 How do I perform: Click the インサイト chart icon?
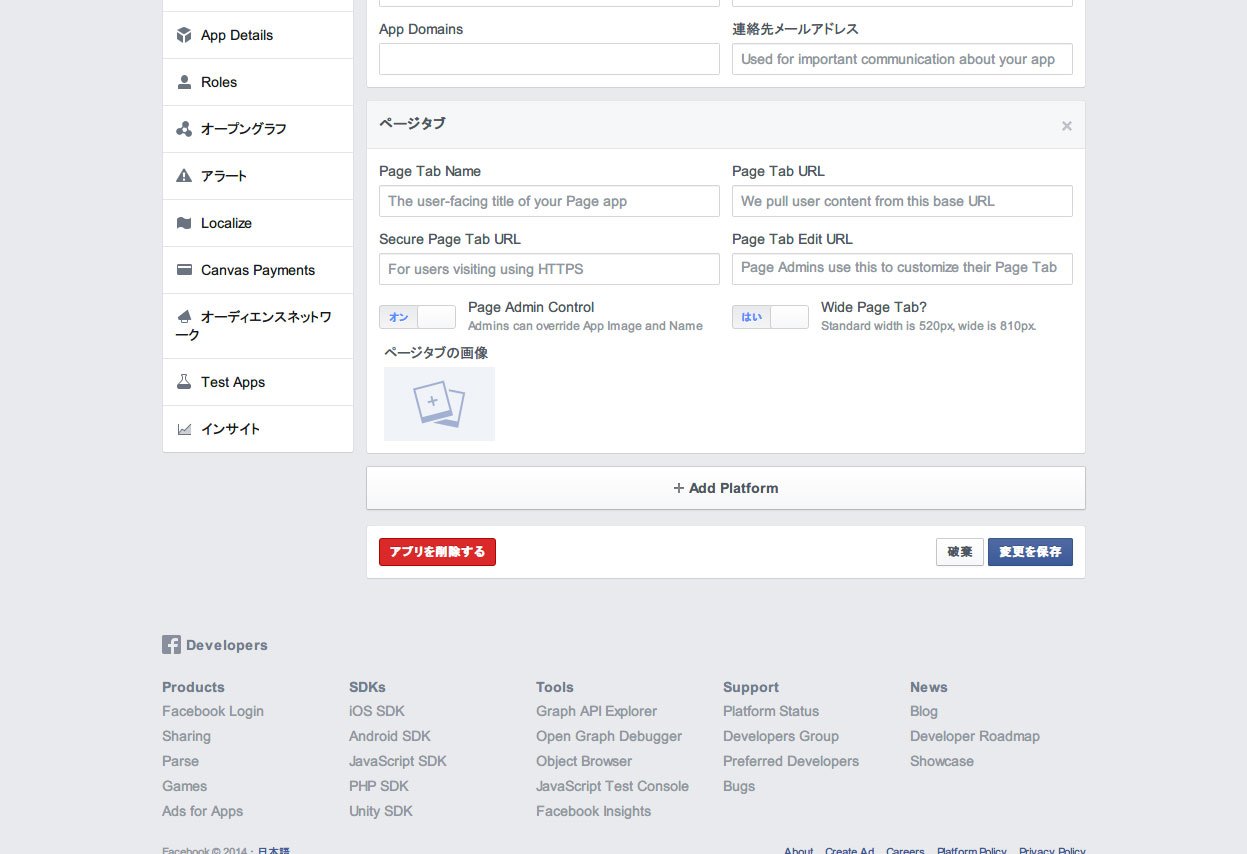tap(184, 429)
